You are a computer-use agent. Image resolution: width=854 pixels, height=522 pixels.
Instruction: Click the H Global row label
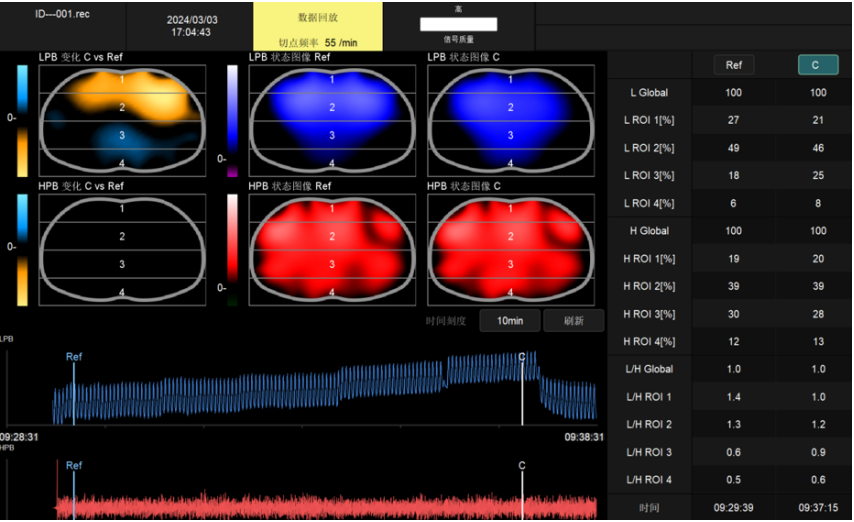pyautogui.click(x=649, y=231)
